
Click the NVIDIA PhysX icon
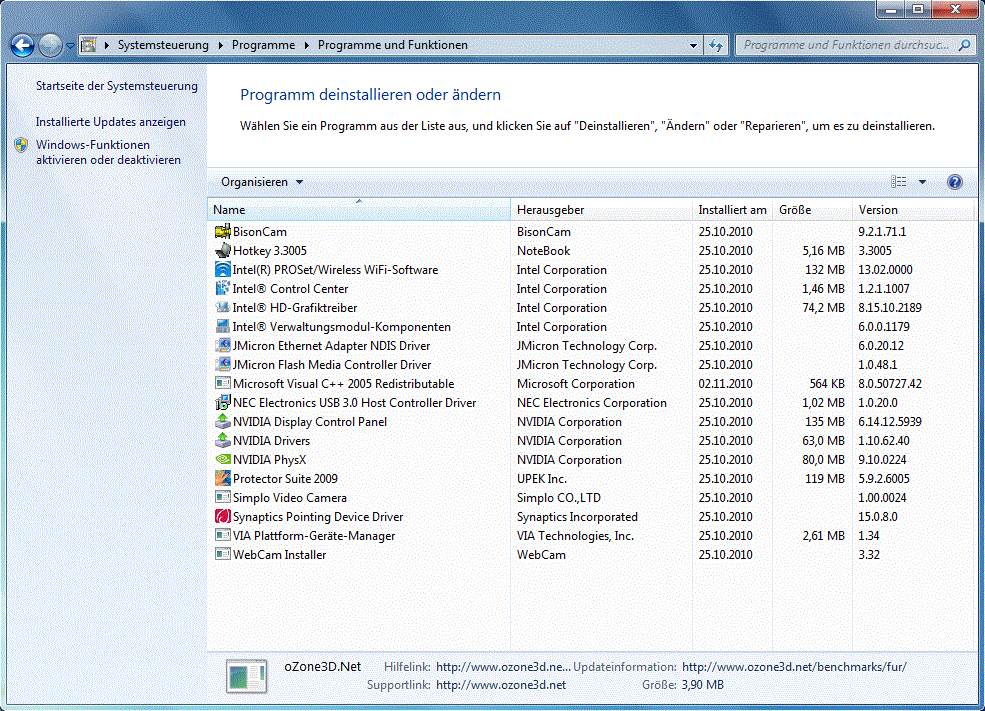point(222,460)
